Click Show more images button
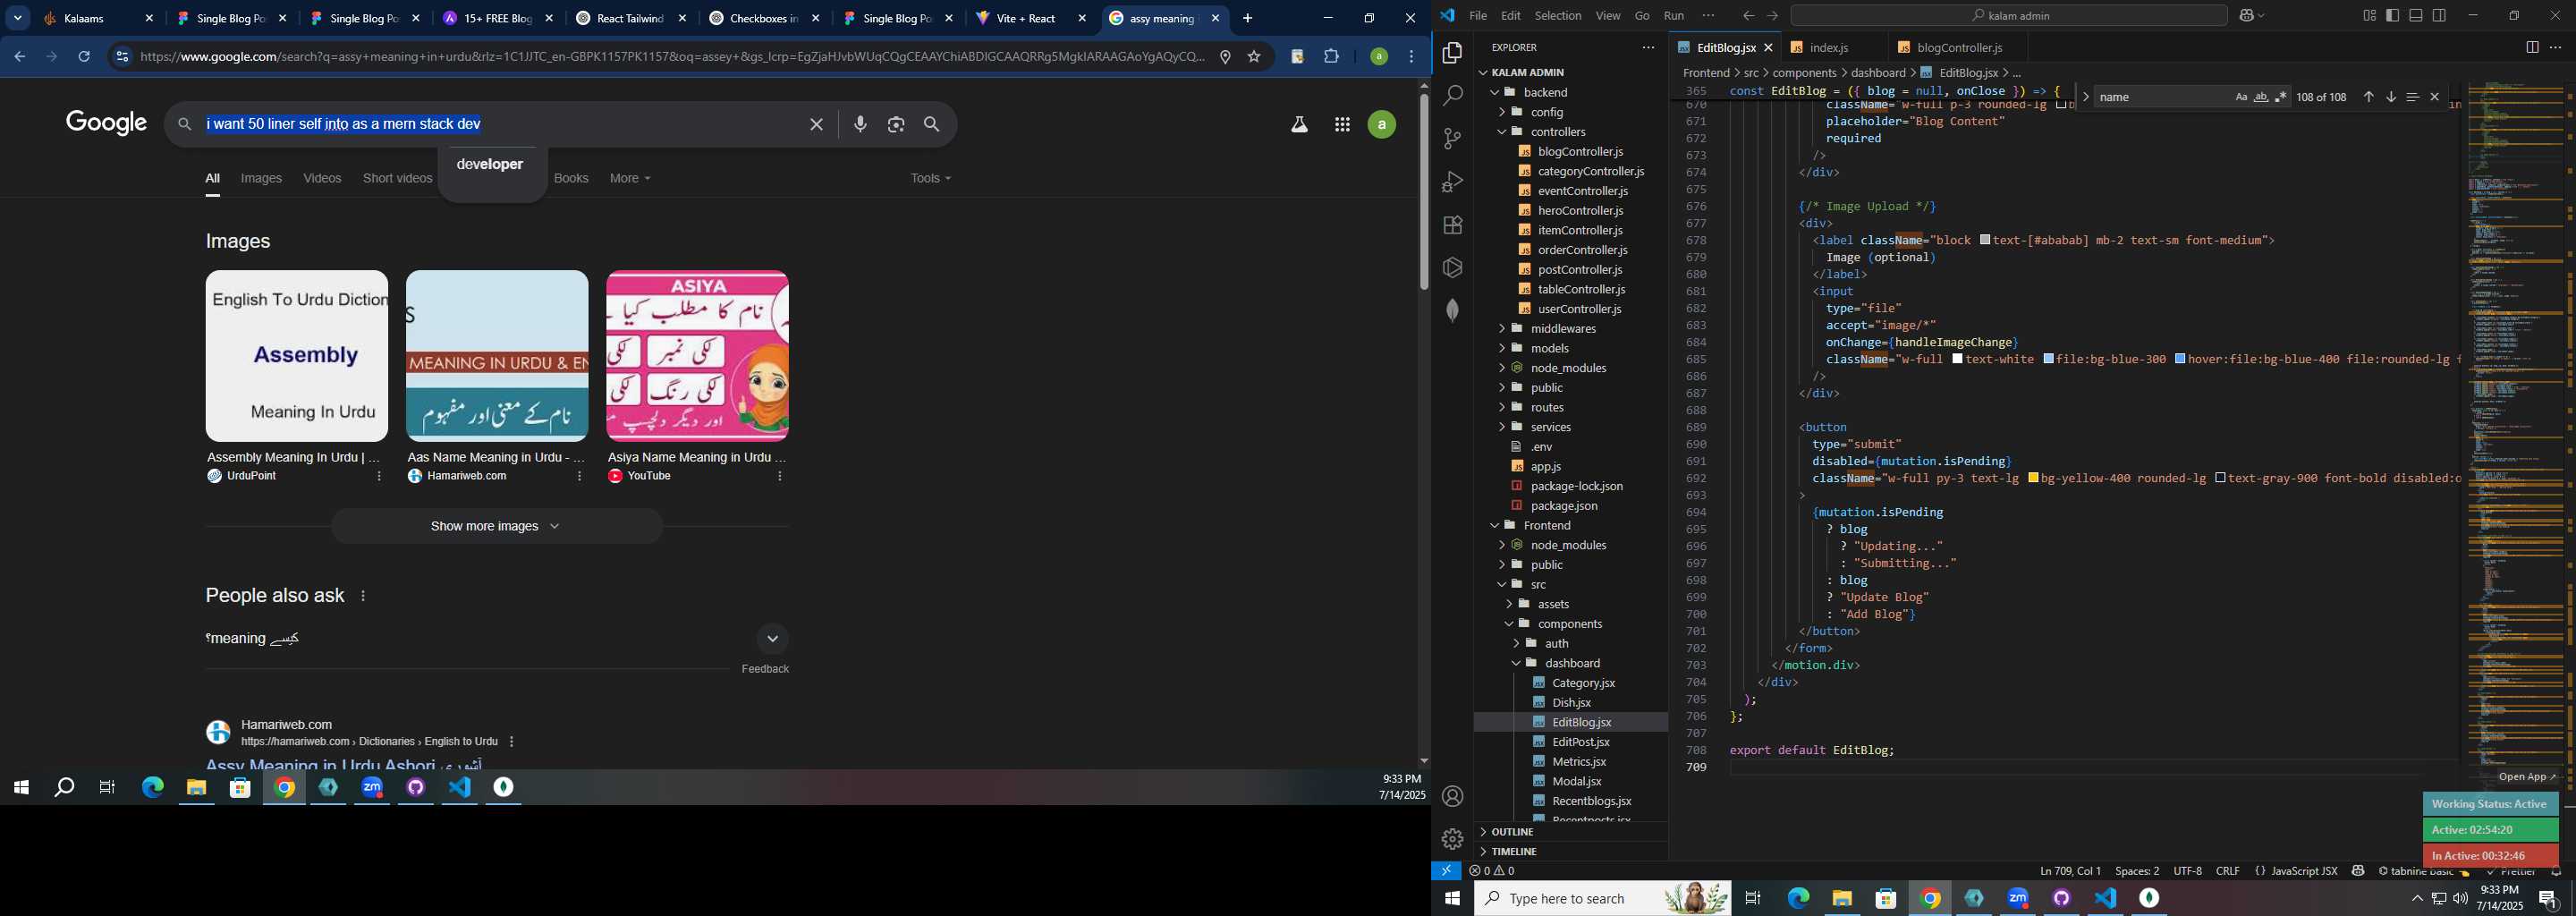2576x916 pixels. point(496,527)
